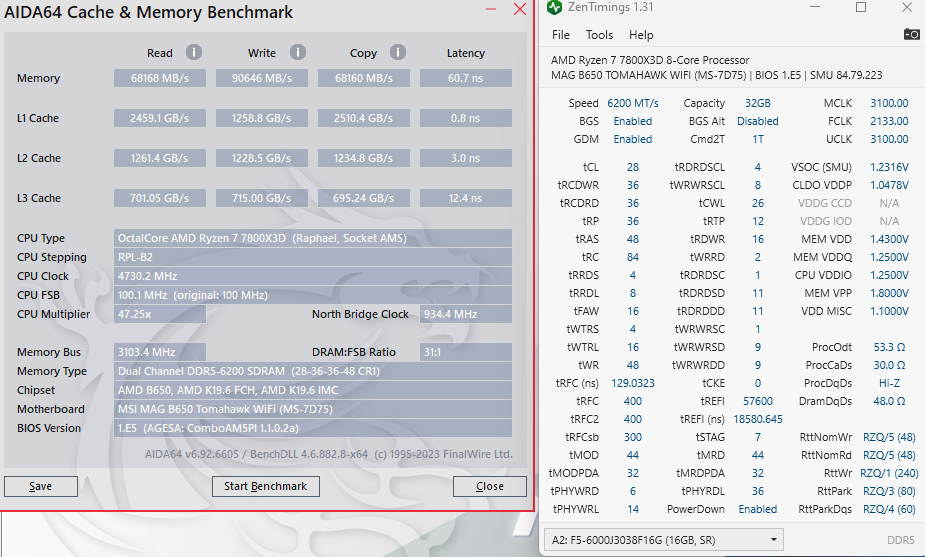Click the Capacity value 32GB in ZenTimings
Image resolution: width=925 pixels, height=557 pixels.
(758, 103)
